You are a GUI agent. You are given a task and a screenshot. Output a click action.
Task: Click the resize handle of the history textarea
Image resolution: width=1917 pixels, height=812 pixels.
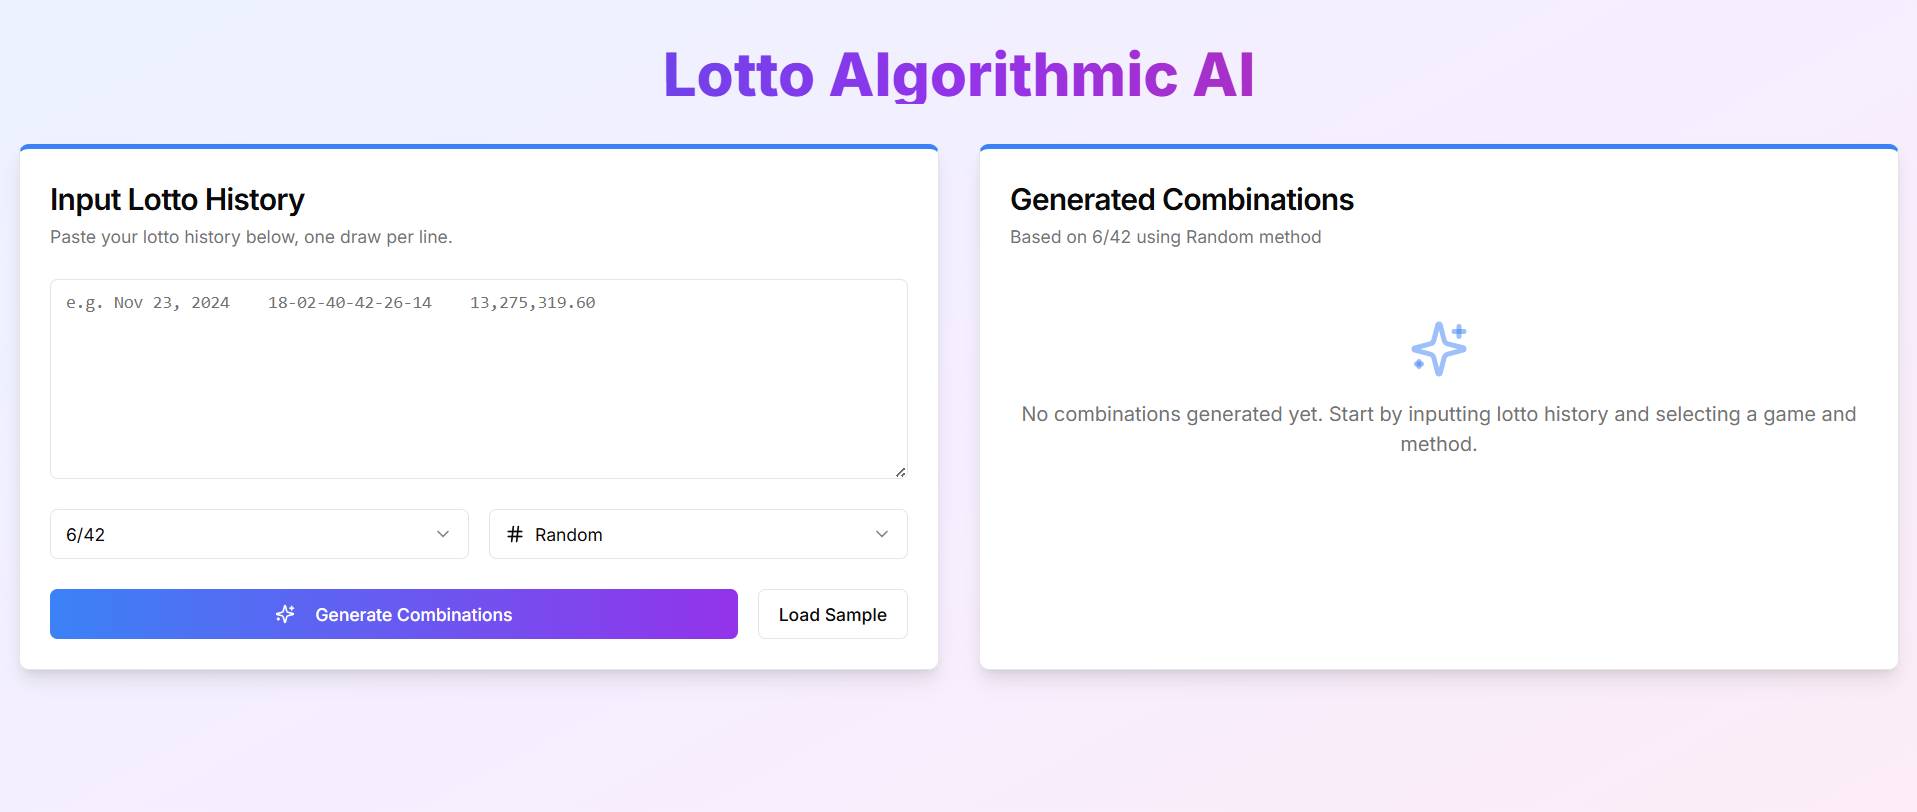[x=901, y=472]
